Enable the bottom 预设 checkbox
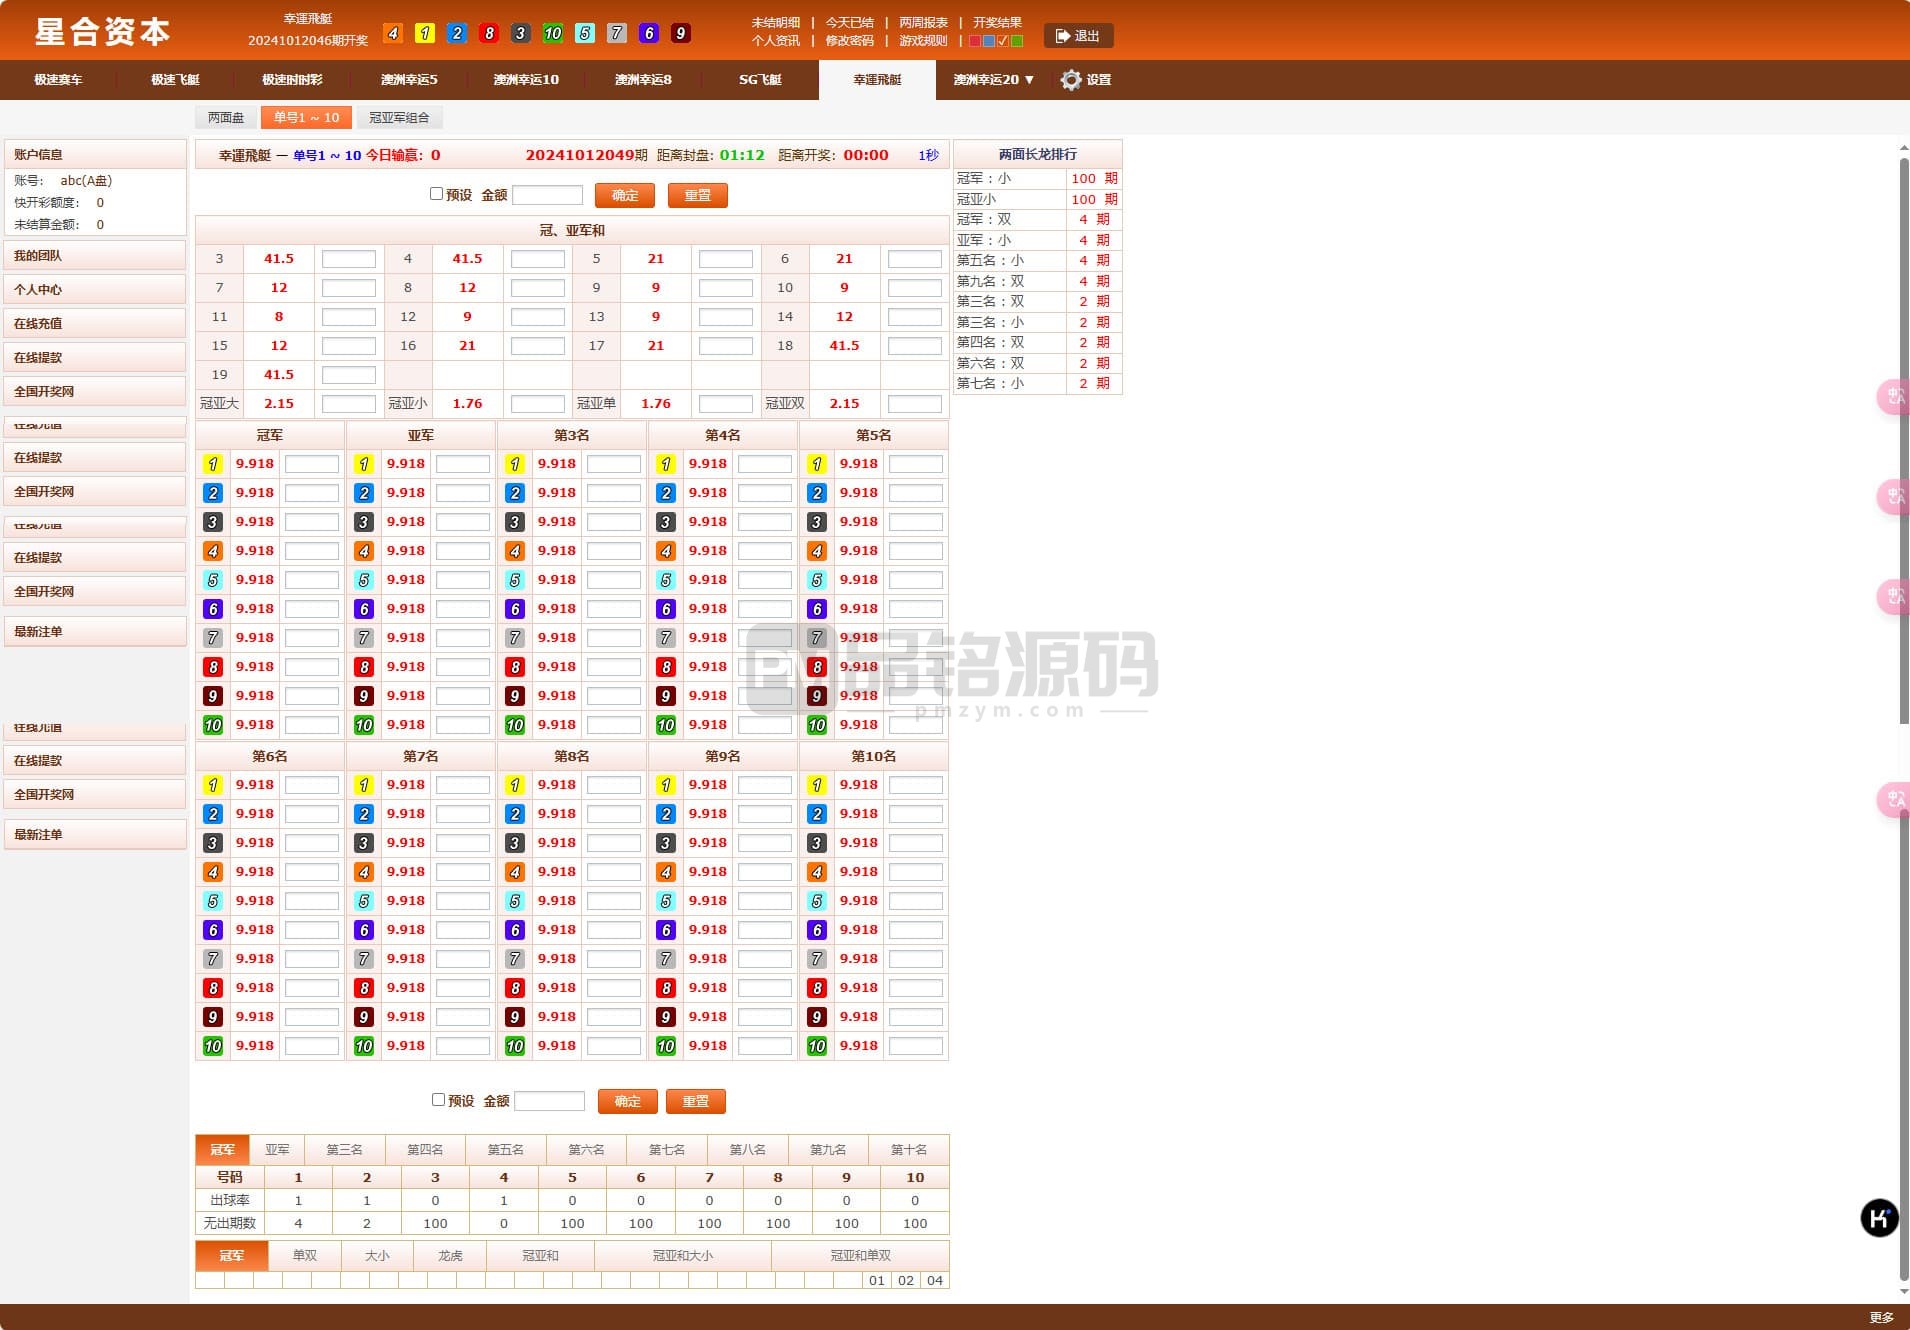The image size is (1910, 1330). pyautogui.click(x=438, y=1100)
